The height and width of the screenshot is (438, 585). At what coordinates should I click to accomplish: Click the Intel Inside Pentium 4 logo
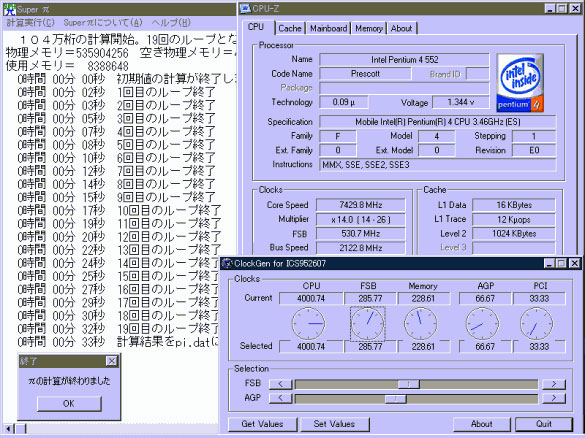[x=520, y=83]
